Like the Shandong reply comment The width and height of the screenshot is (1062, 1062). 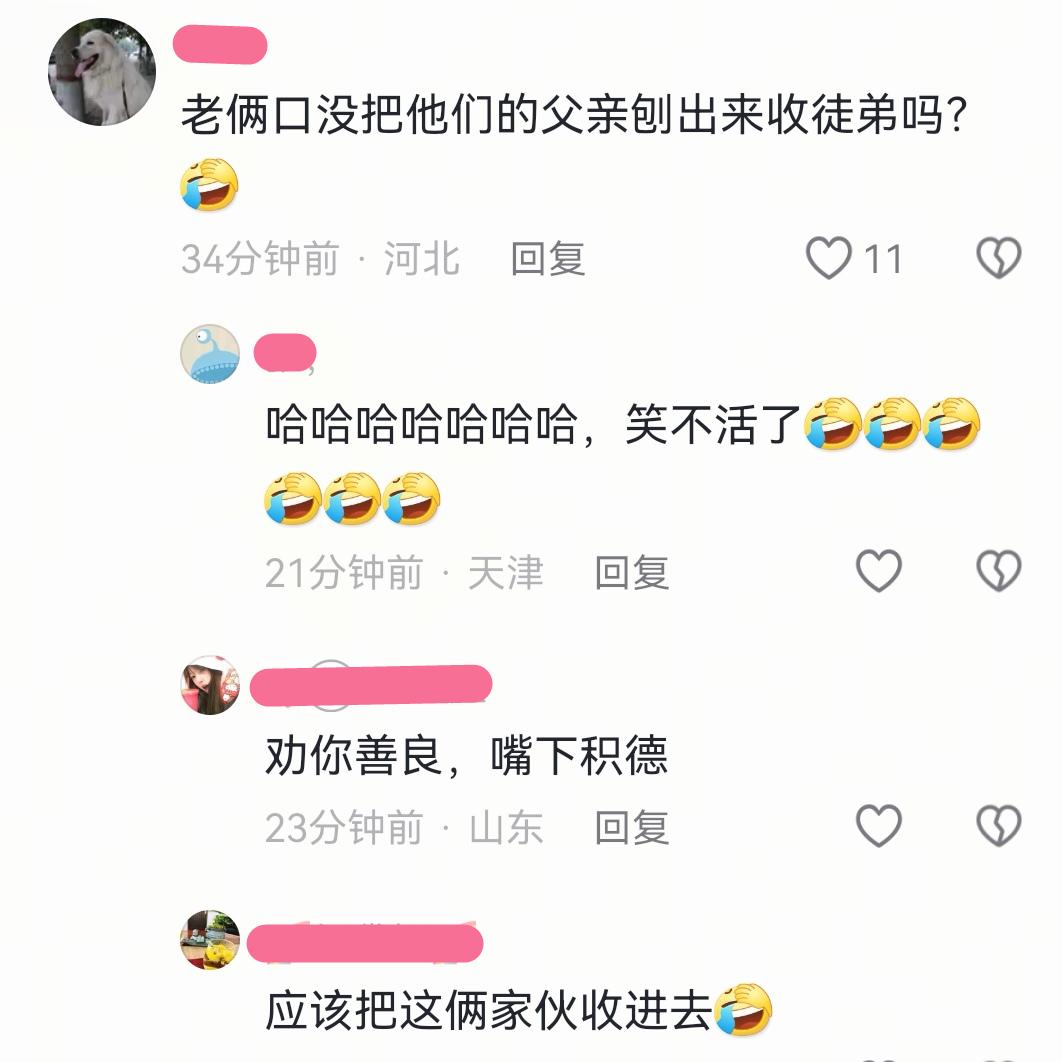coord(878,826)
